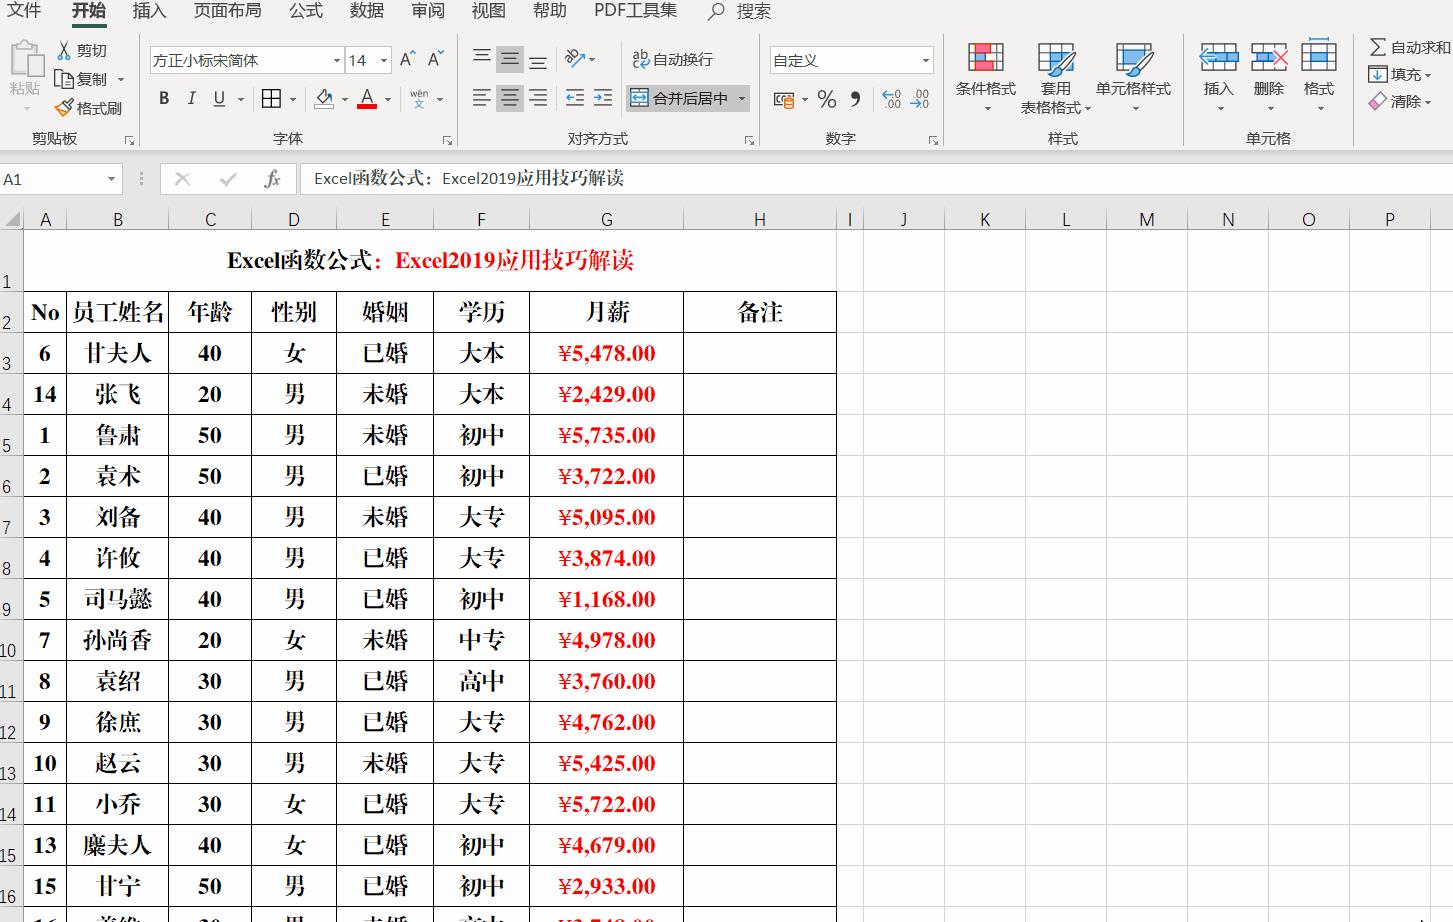
Task: Increase the font size with the larger A
Action: [x=407, y=60]
